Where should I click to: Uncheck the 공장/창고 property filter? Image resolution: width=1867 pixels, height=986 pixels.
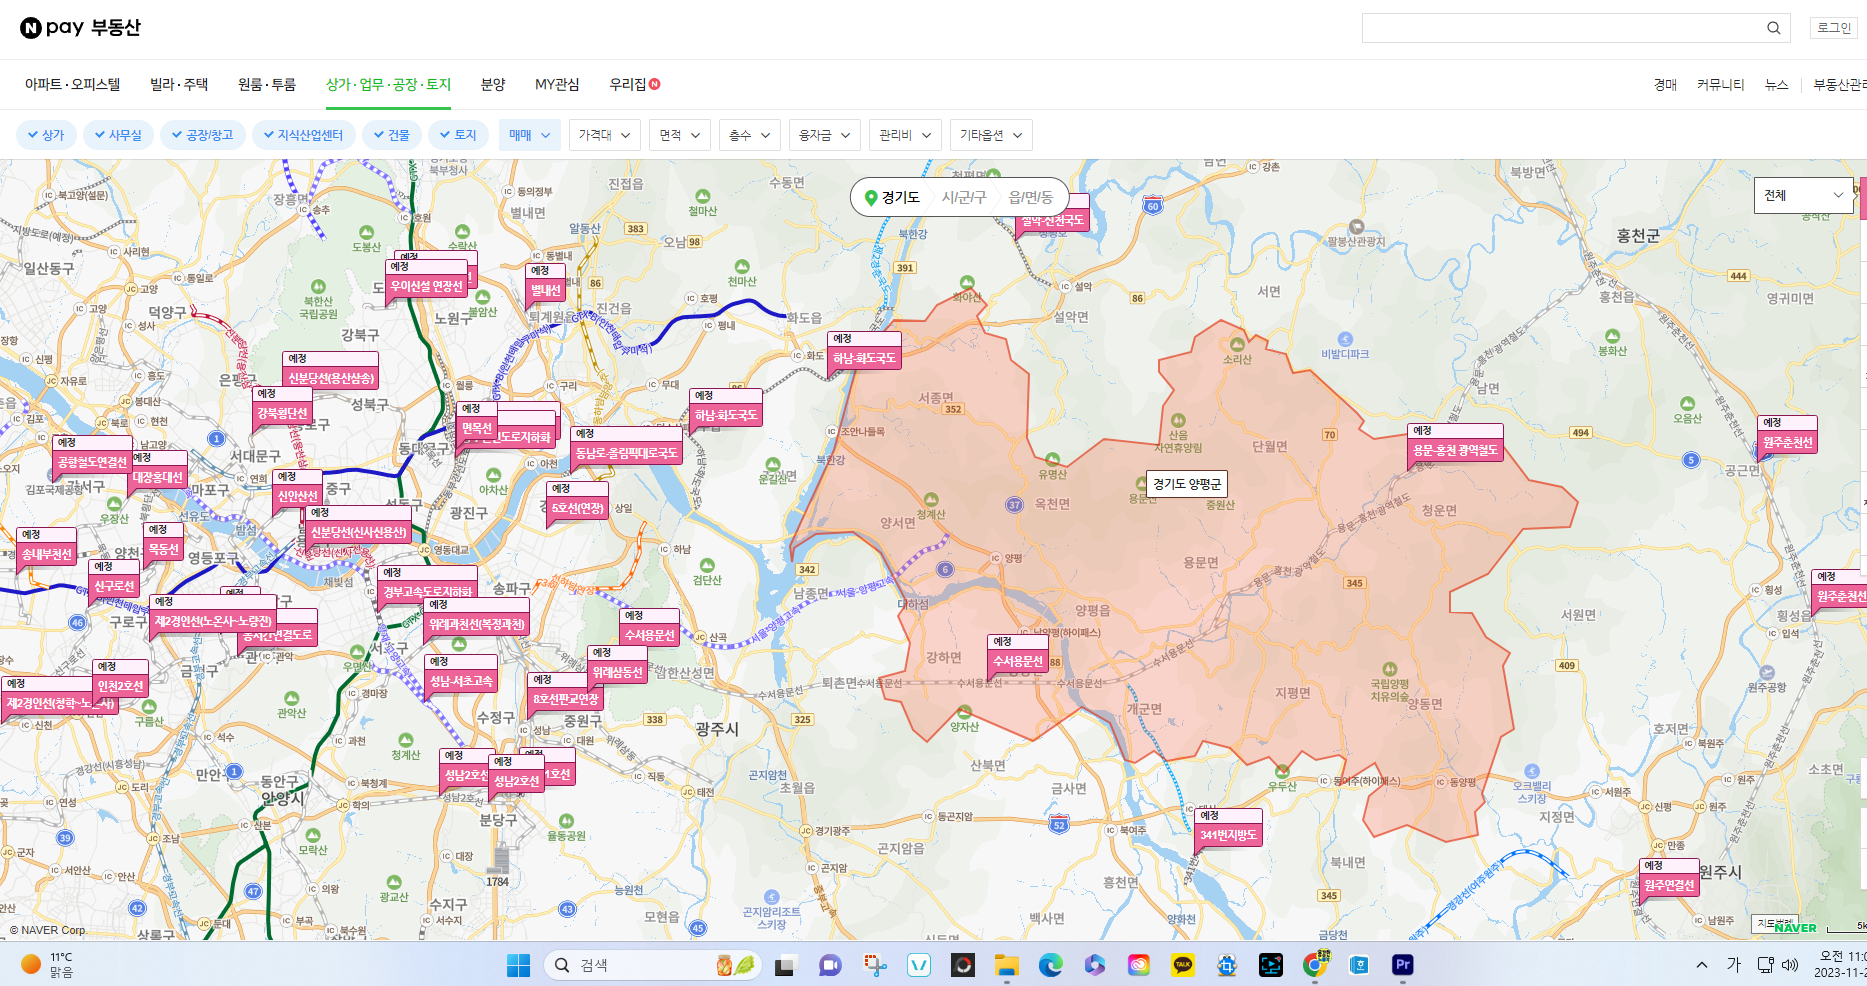[202, 135]
